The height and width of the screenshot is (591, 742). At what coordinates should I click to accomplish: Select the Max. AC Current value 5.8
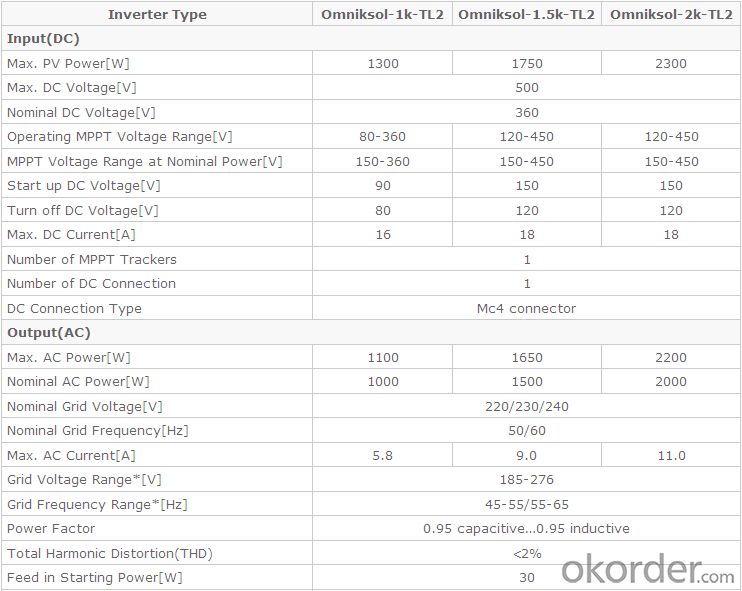pos(382,455)
